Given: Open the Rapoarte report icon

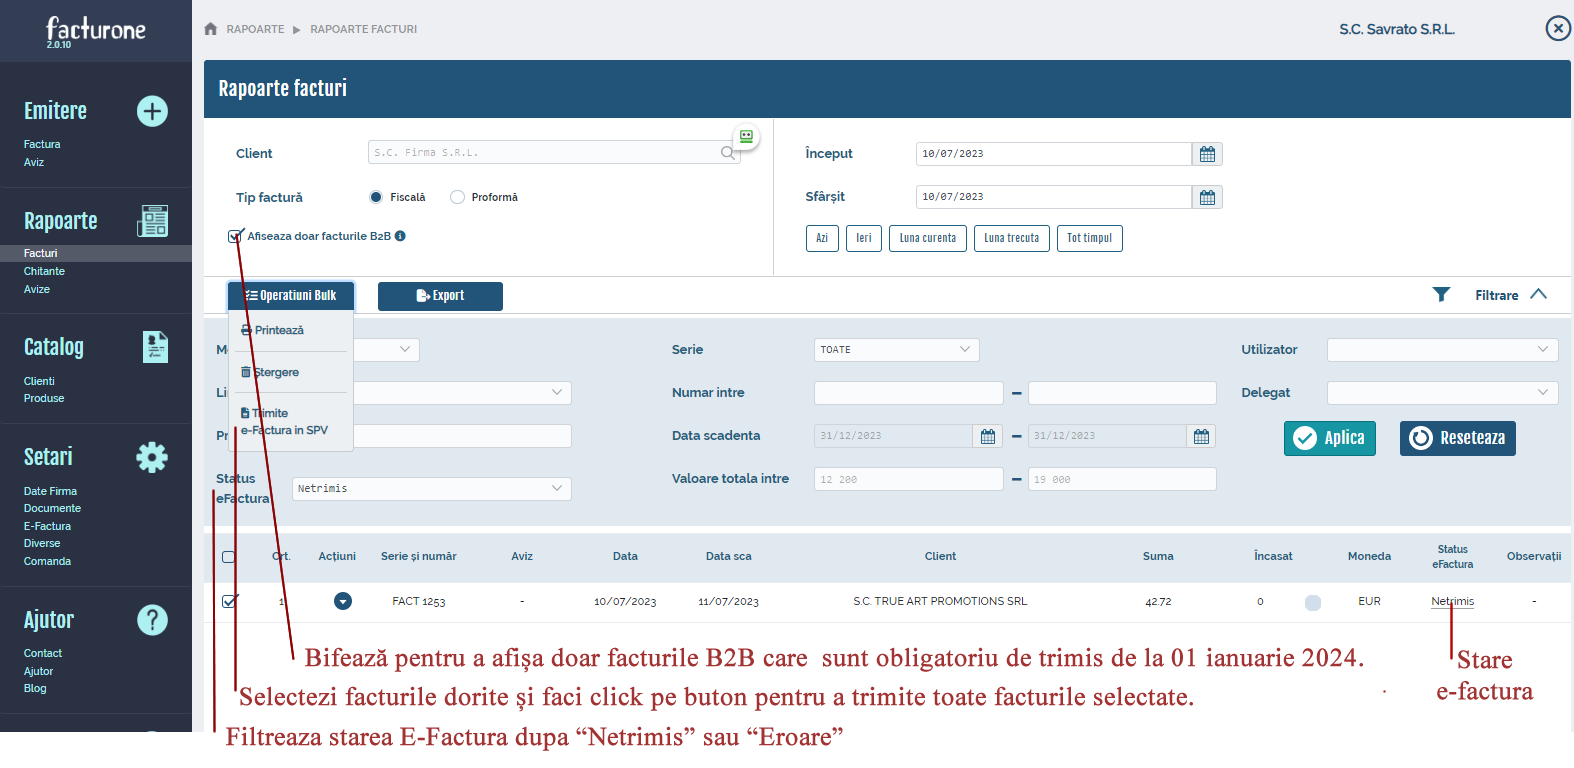Looking at the screenshot, I should tap(152, 221).
